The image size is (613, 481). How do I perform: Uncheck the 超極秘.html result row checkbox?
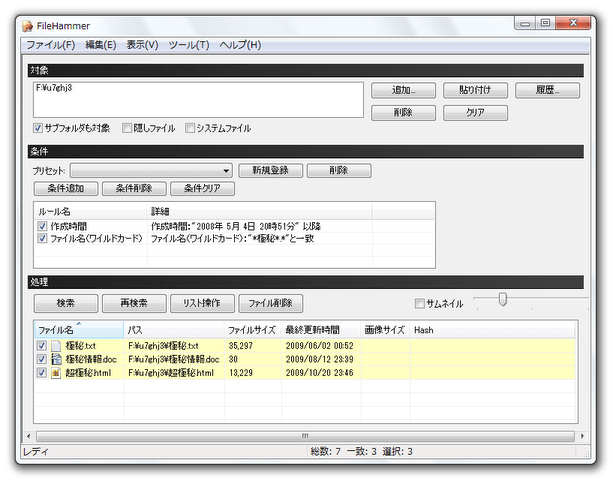41,373
